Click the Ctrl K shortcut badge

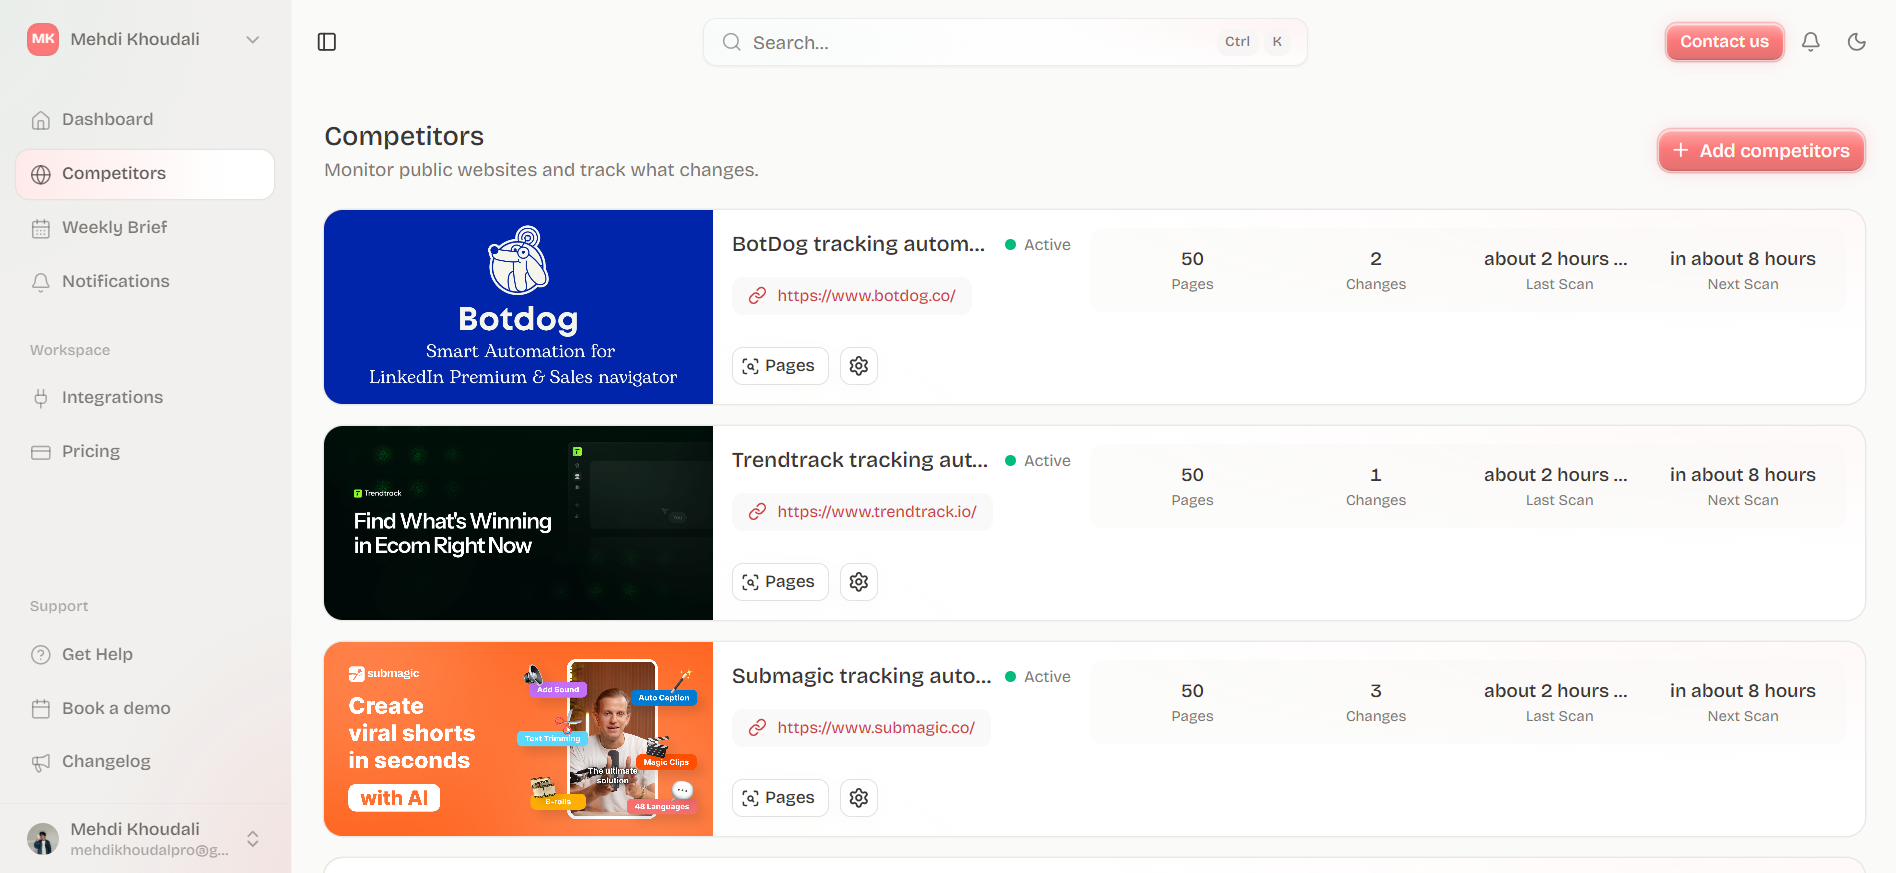[x=1254, y=42]
